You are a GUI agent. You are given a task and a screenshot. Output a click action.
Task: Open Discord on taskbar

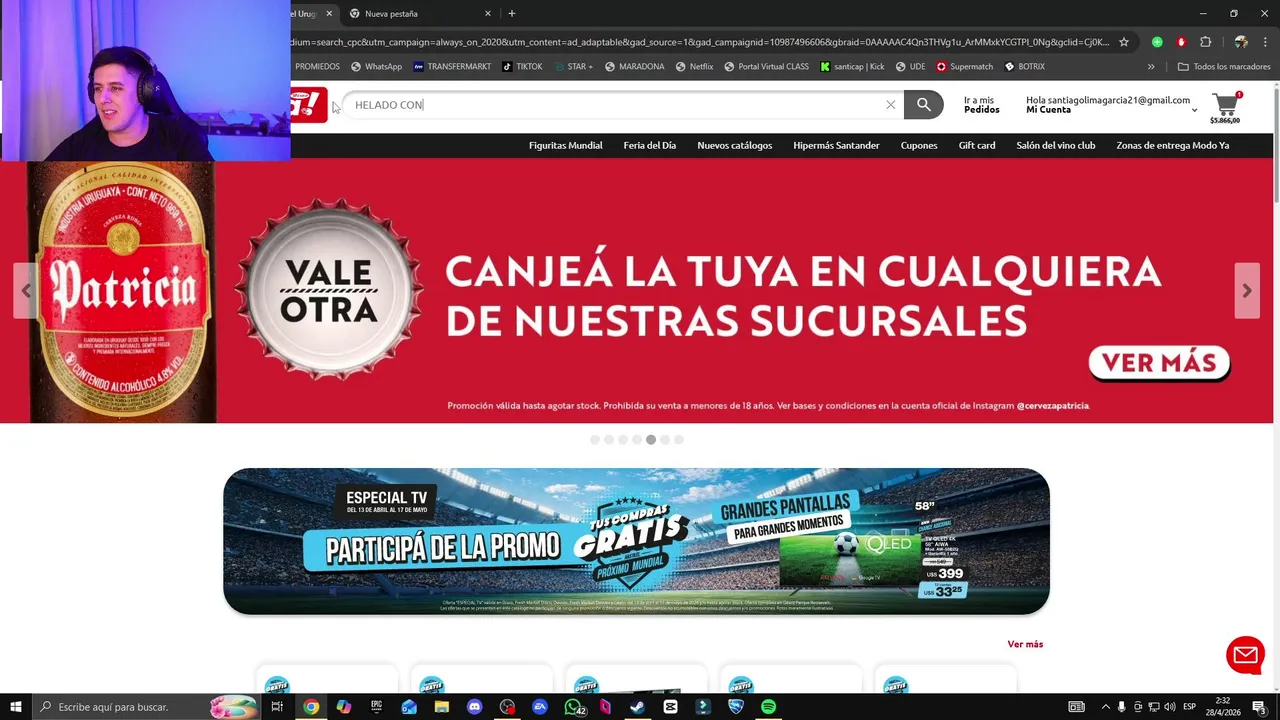click(475, 707)
